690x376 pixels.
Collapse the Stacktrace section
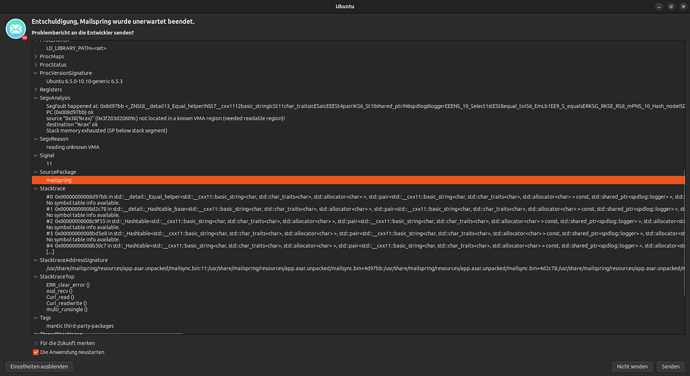point(36,188)
